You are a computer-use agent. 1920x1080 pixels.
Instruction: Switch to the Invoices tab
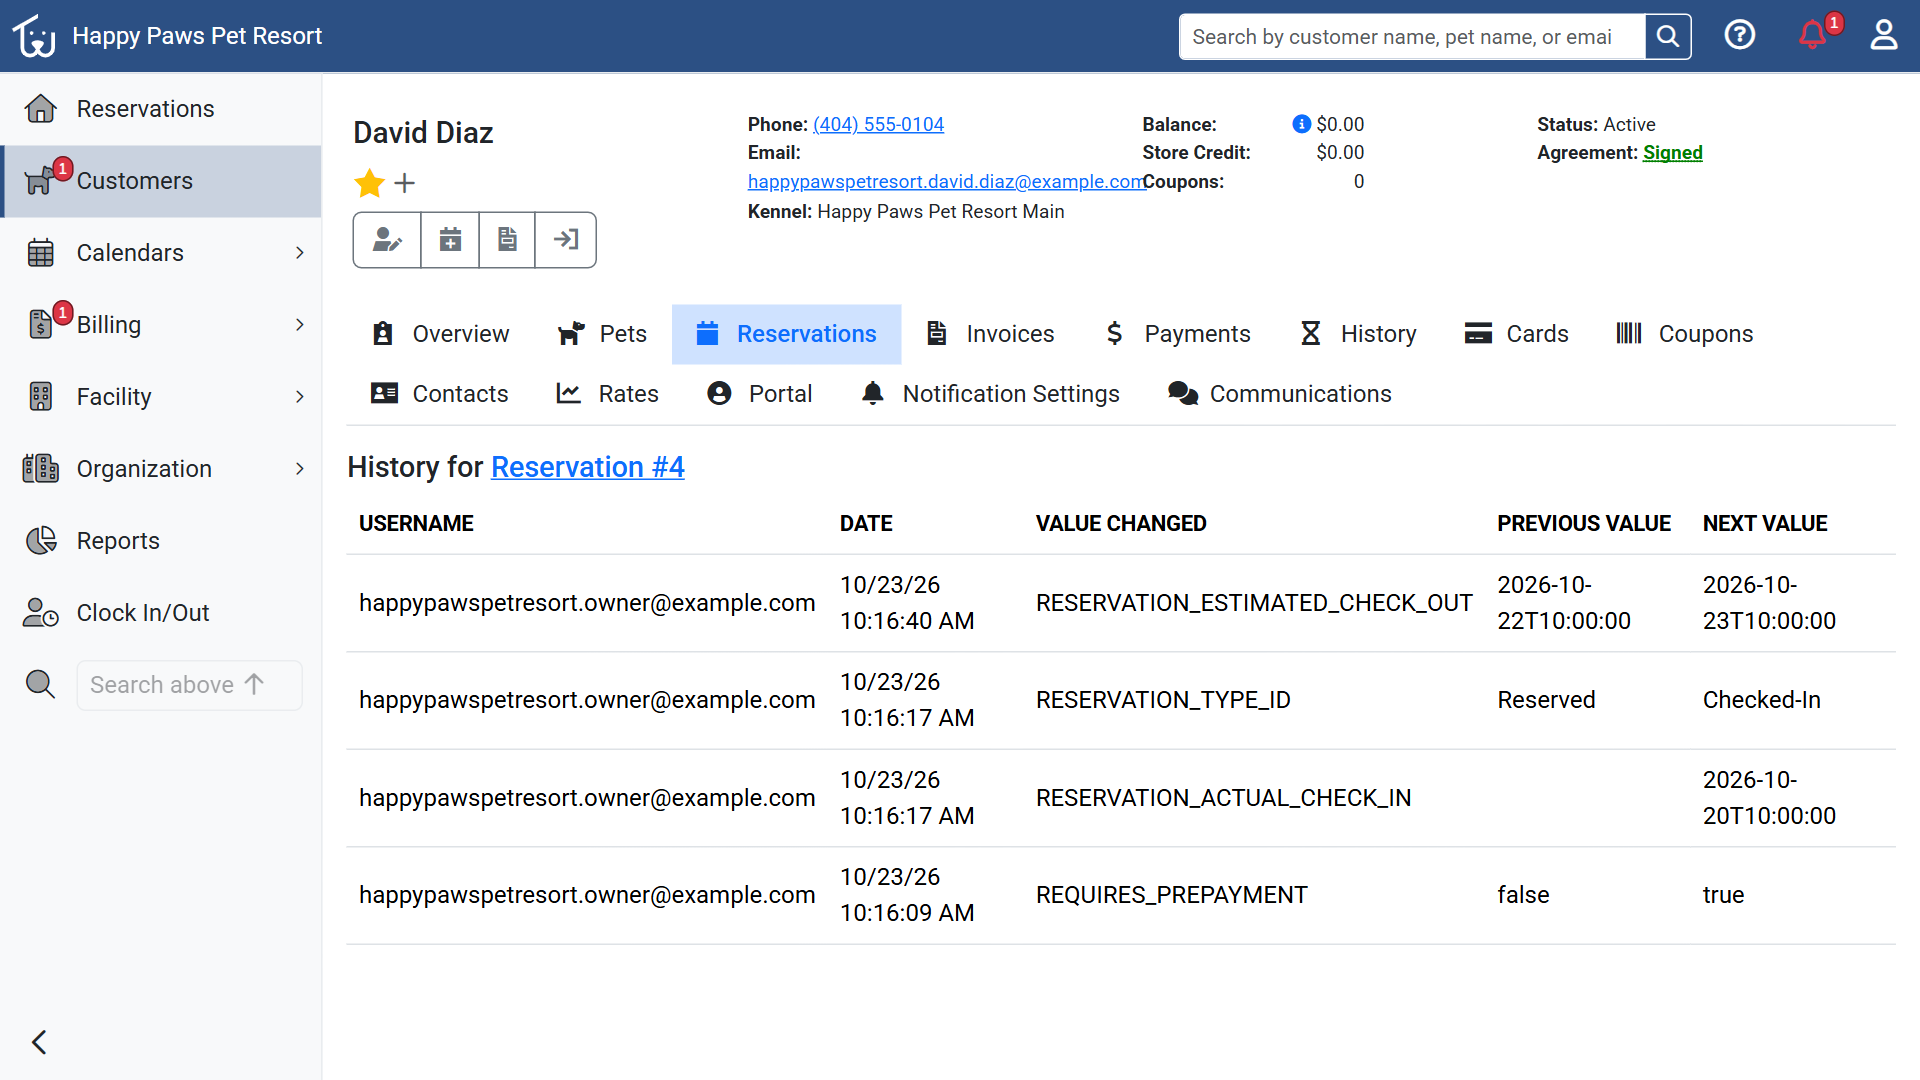(991, 334)
